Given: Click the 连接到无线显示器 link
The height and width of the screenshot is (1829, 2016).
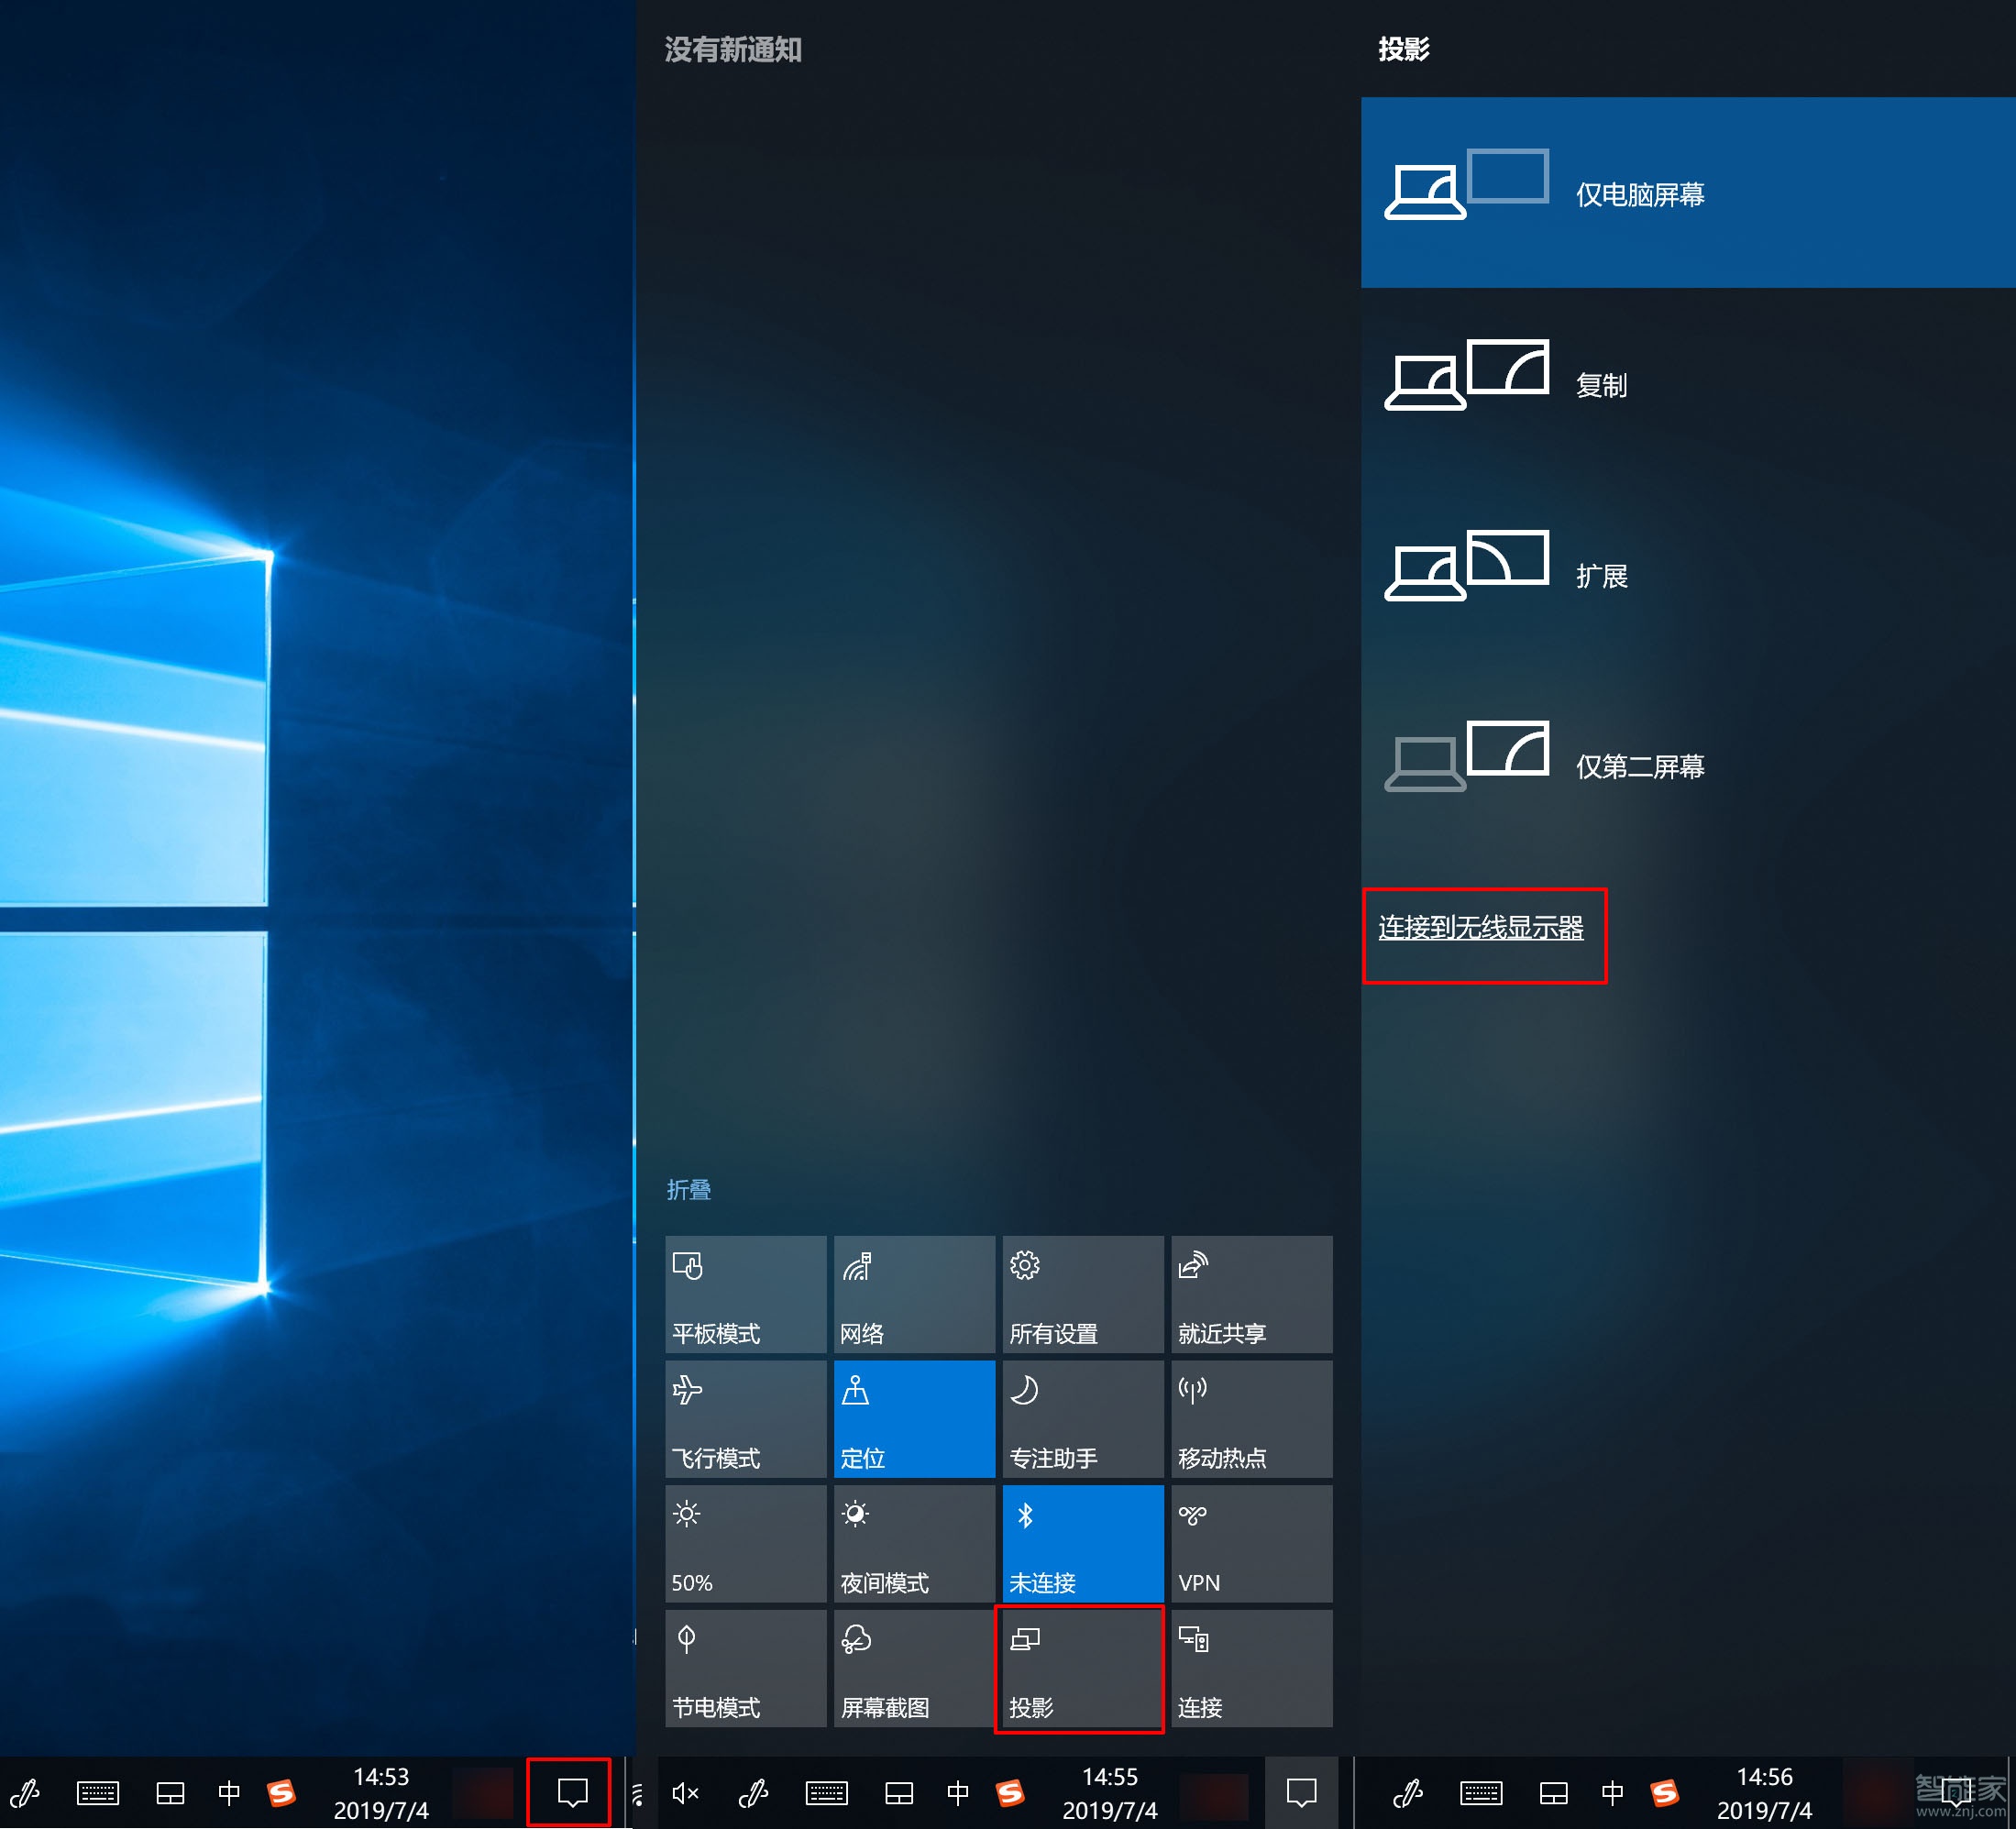Looking at the screenshot, I should coord(1480,928).
